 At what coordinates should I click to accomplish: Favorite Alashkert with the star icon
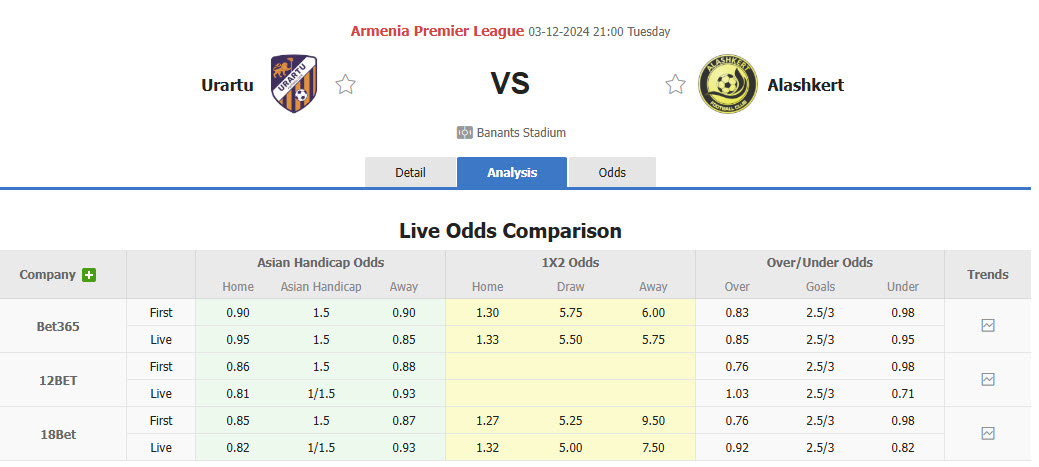click(x=675, y=85)
